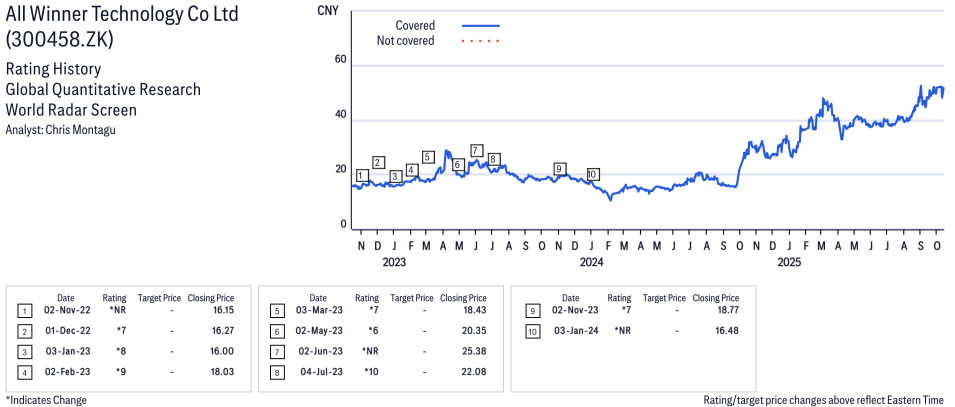Click the 2025 year label on the axis

coord(790,263)
